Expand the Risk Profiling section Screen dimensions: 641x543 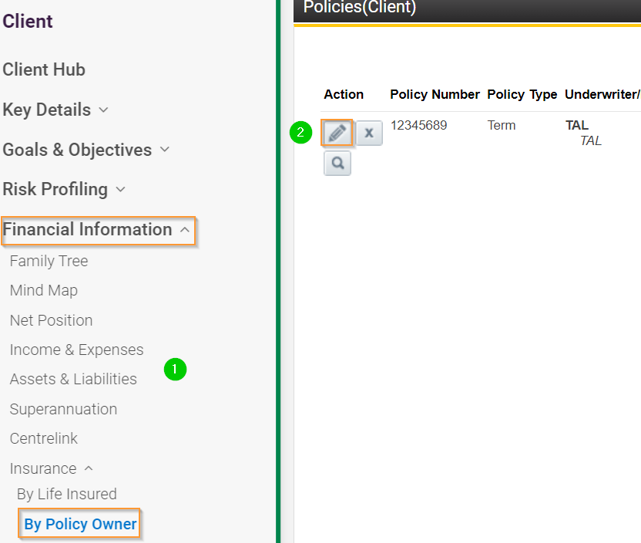click(x=64, y=189)
